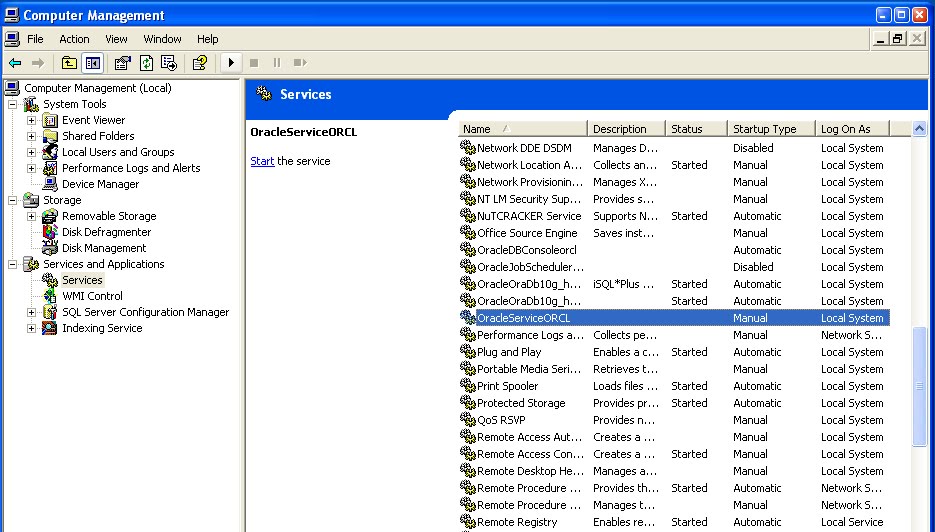Click the Export List toolbar icon
This screenshot has height=532, width=935.
click(169, 63)
